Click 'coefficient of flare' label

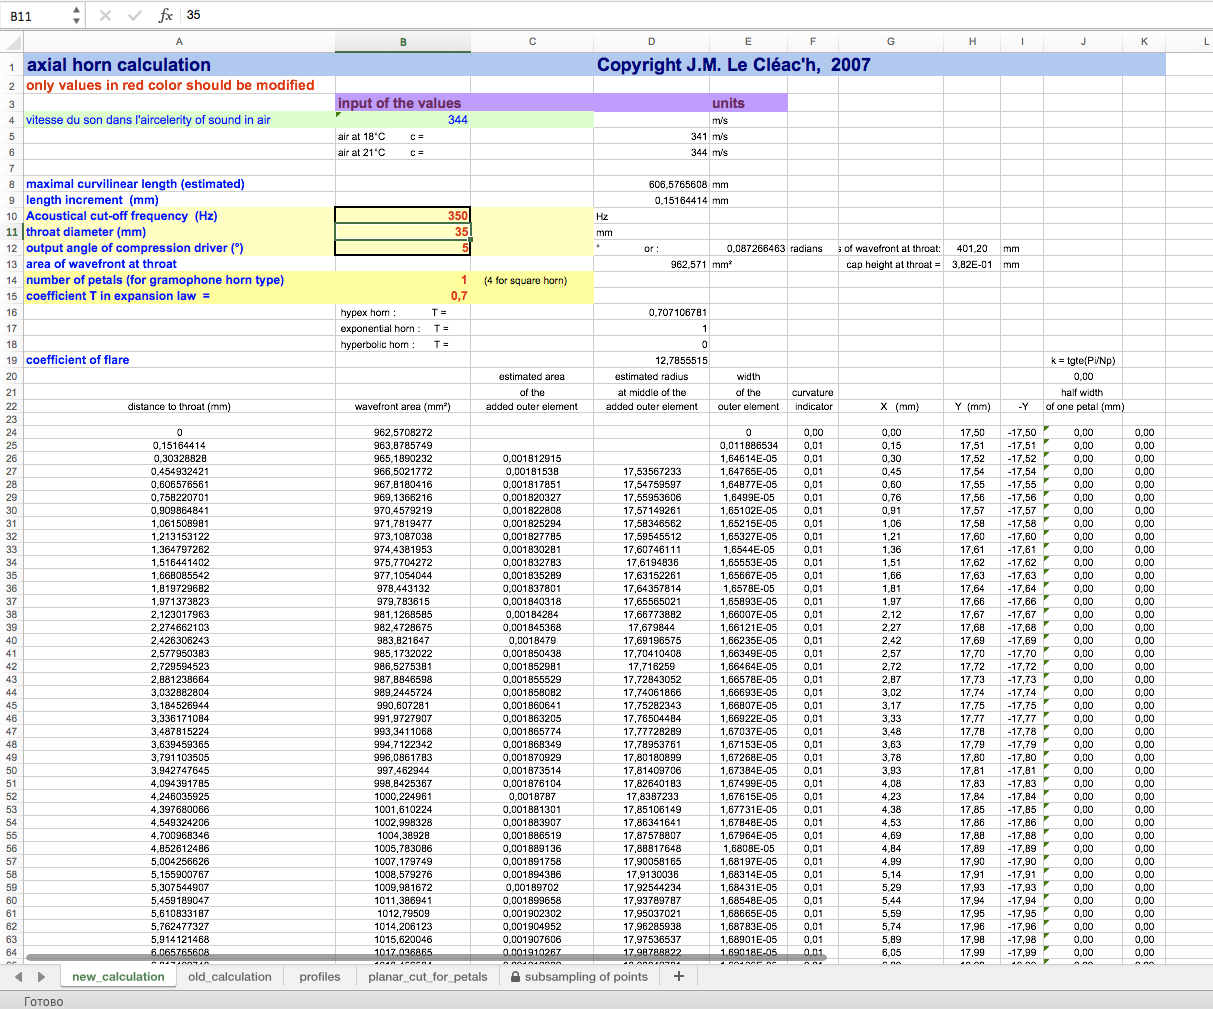(77, 360)
